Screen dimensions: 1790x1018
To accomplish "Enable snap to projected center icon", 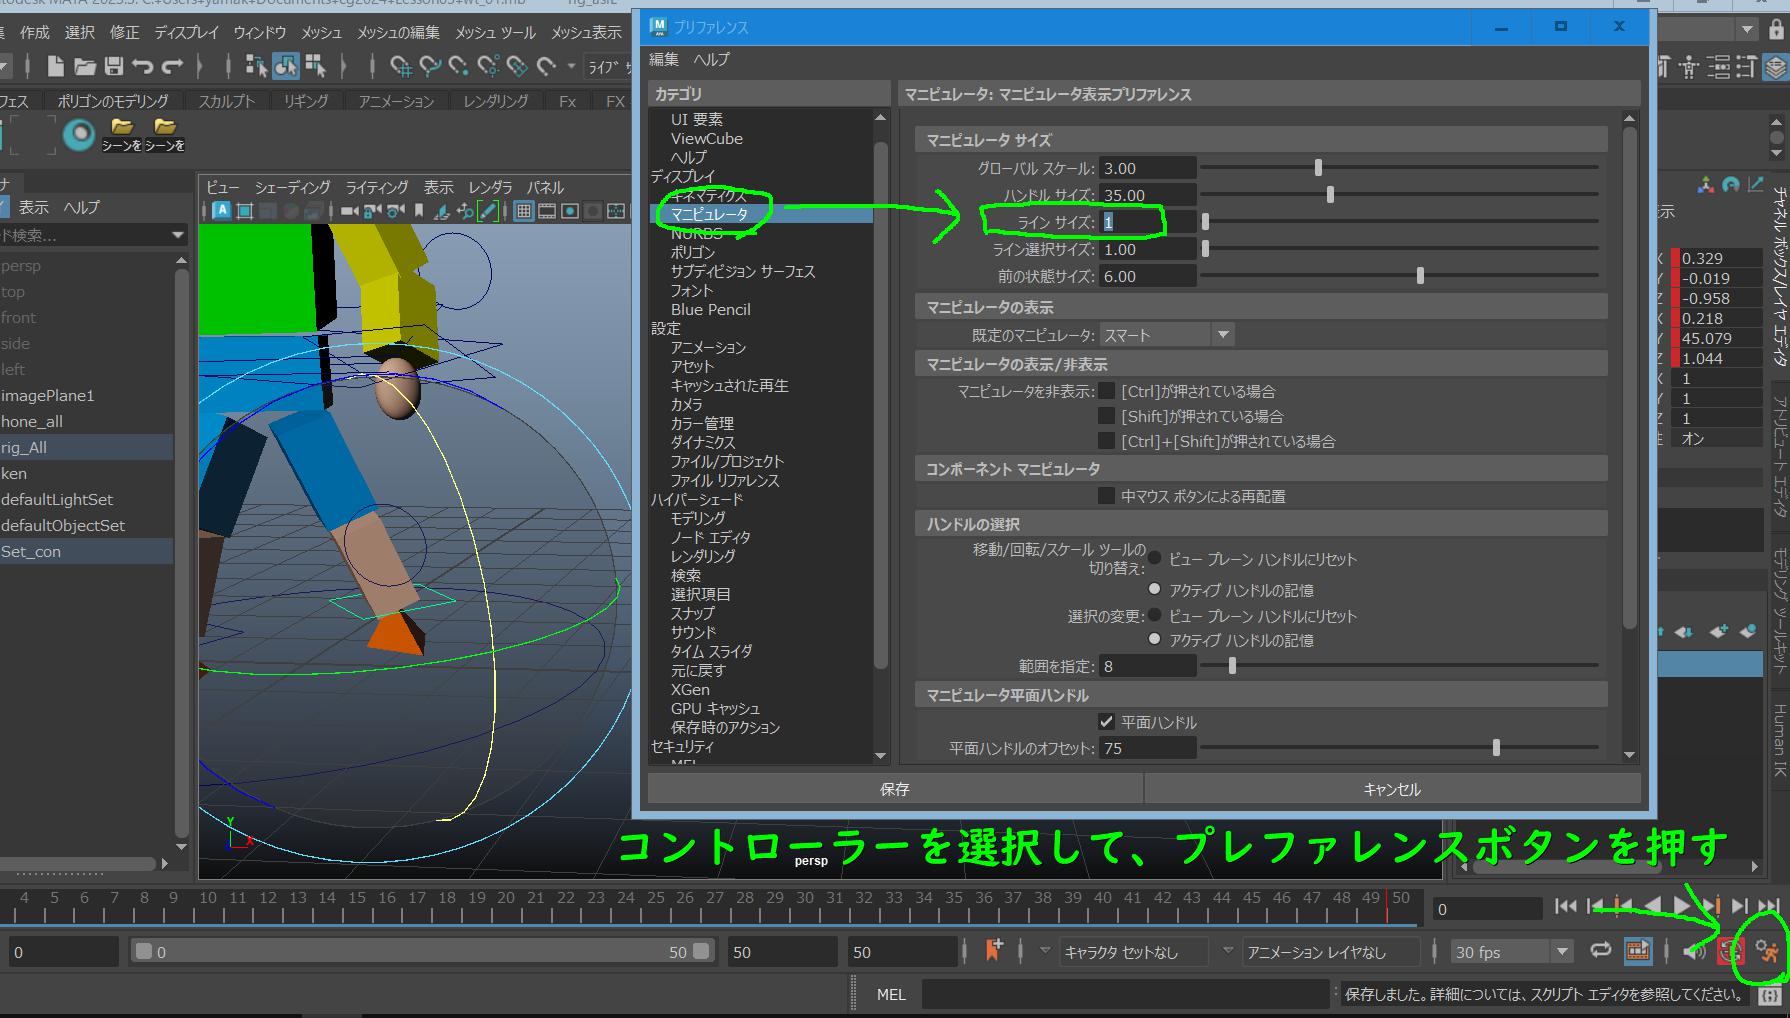I will tap(488, 67).
